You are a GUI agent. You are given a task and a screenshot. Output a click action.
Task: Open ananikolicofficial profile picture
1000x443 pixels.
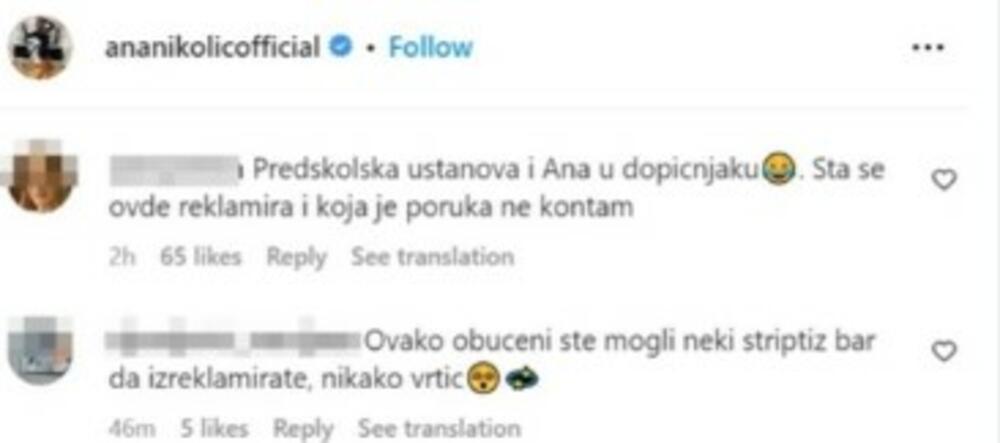41,47
